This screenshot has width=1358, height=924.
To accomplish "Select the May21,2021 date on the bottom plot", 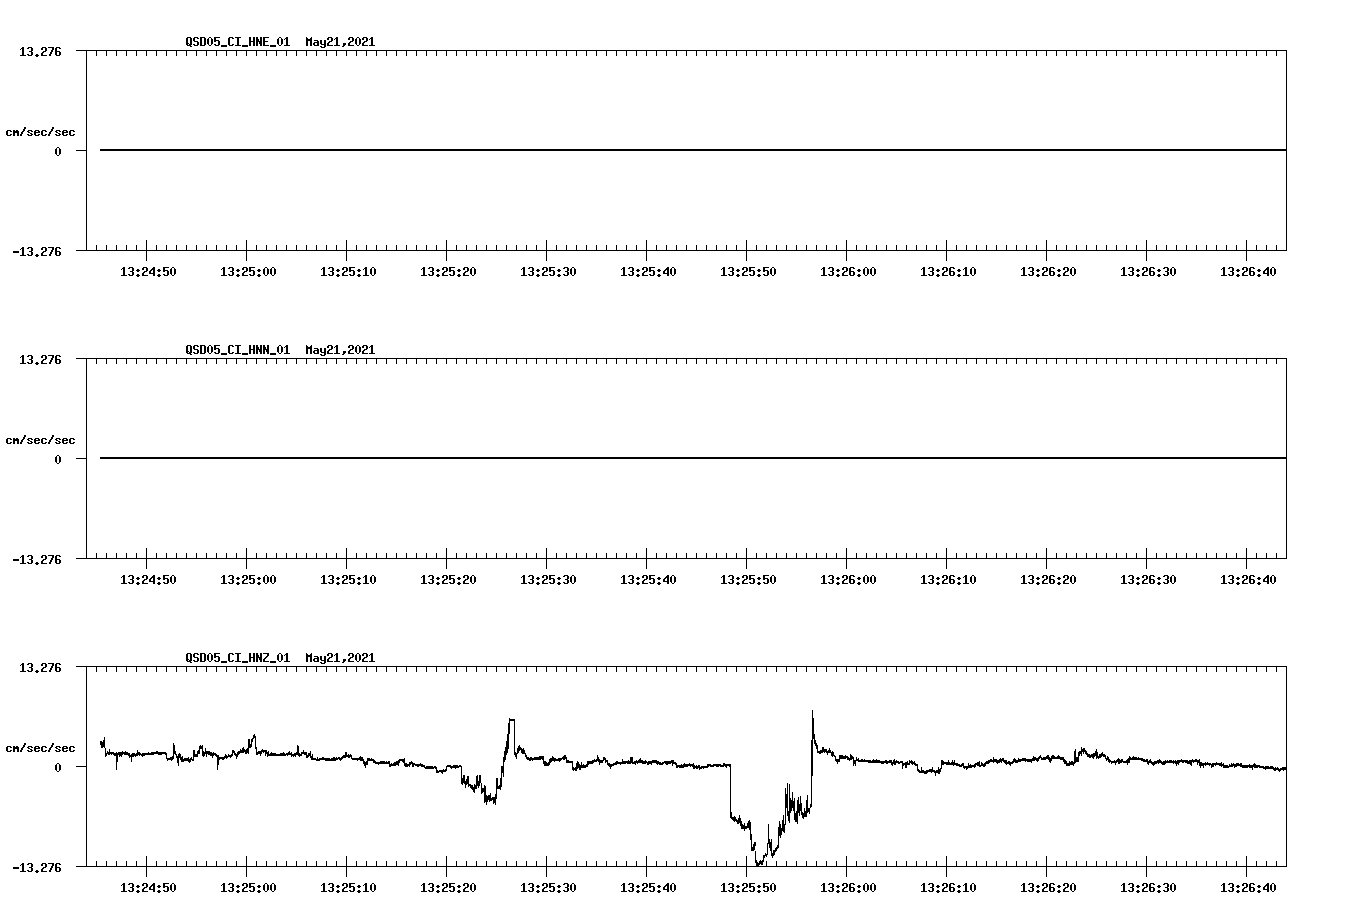I will [x=339, y=658].
